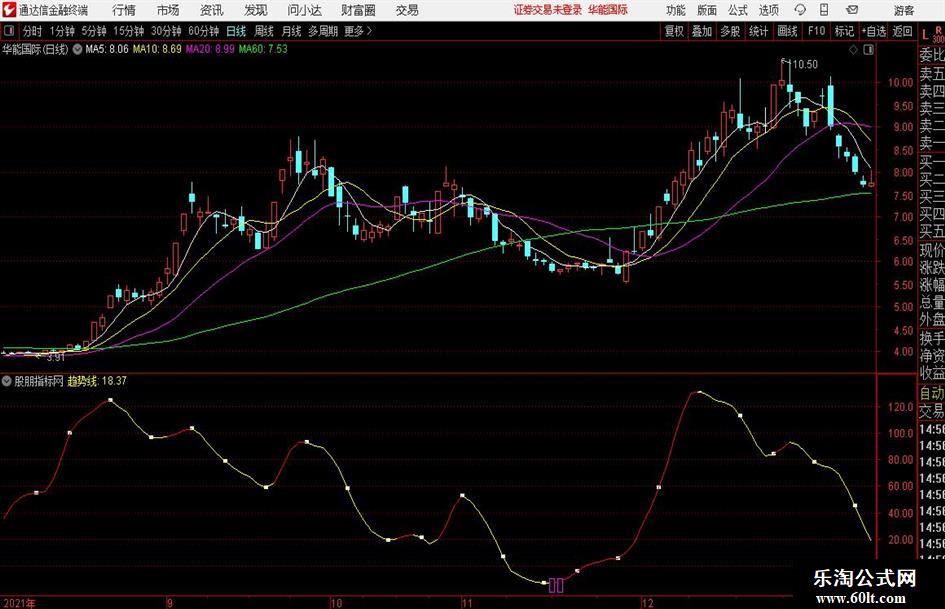Image resolution: width=945 pixels, height=609 pixels.
Task: Click the 标记 mark button
Action: coord(844,31)
